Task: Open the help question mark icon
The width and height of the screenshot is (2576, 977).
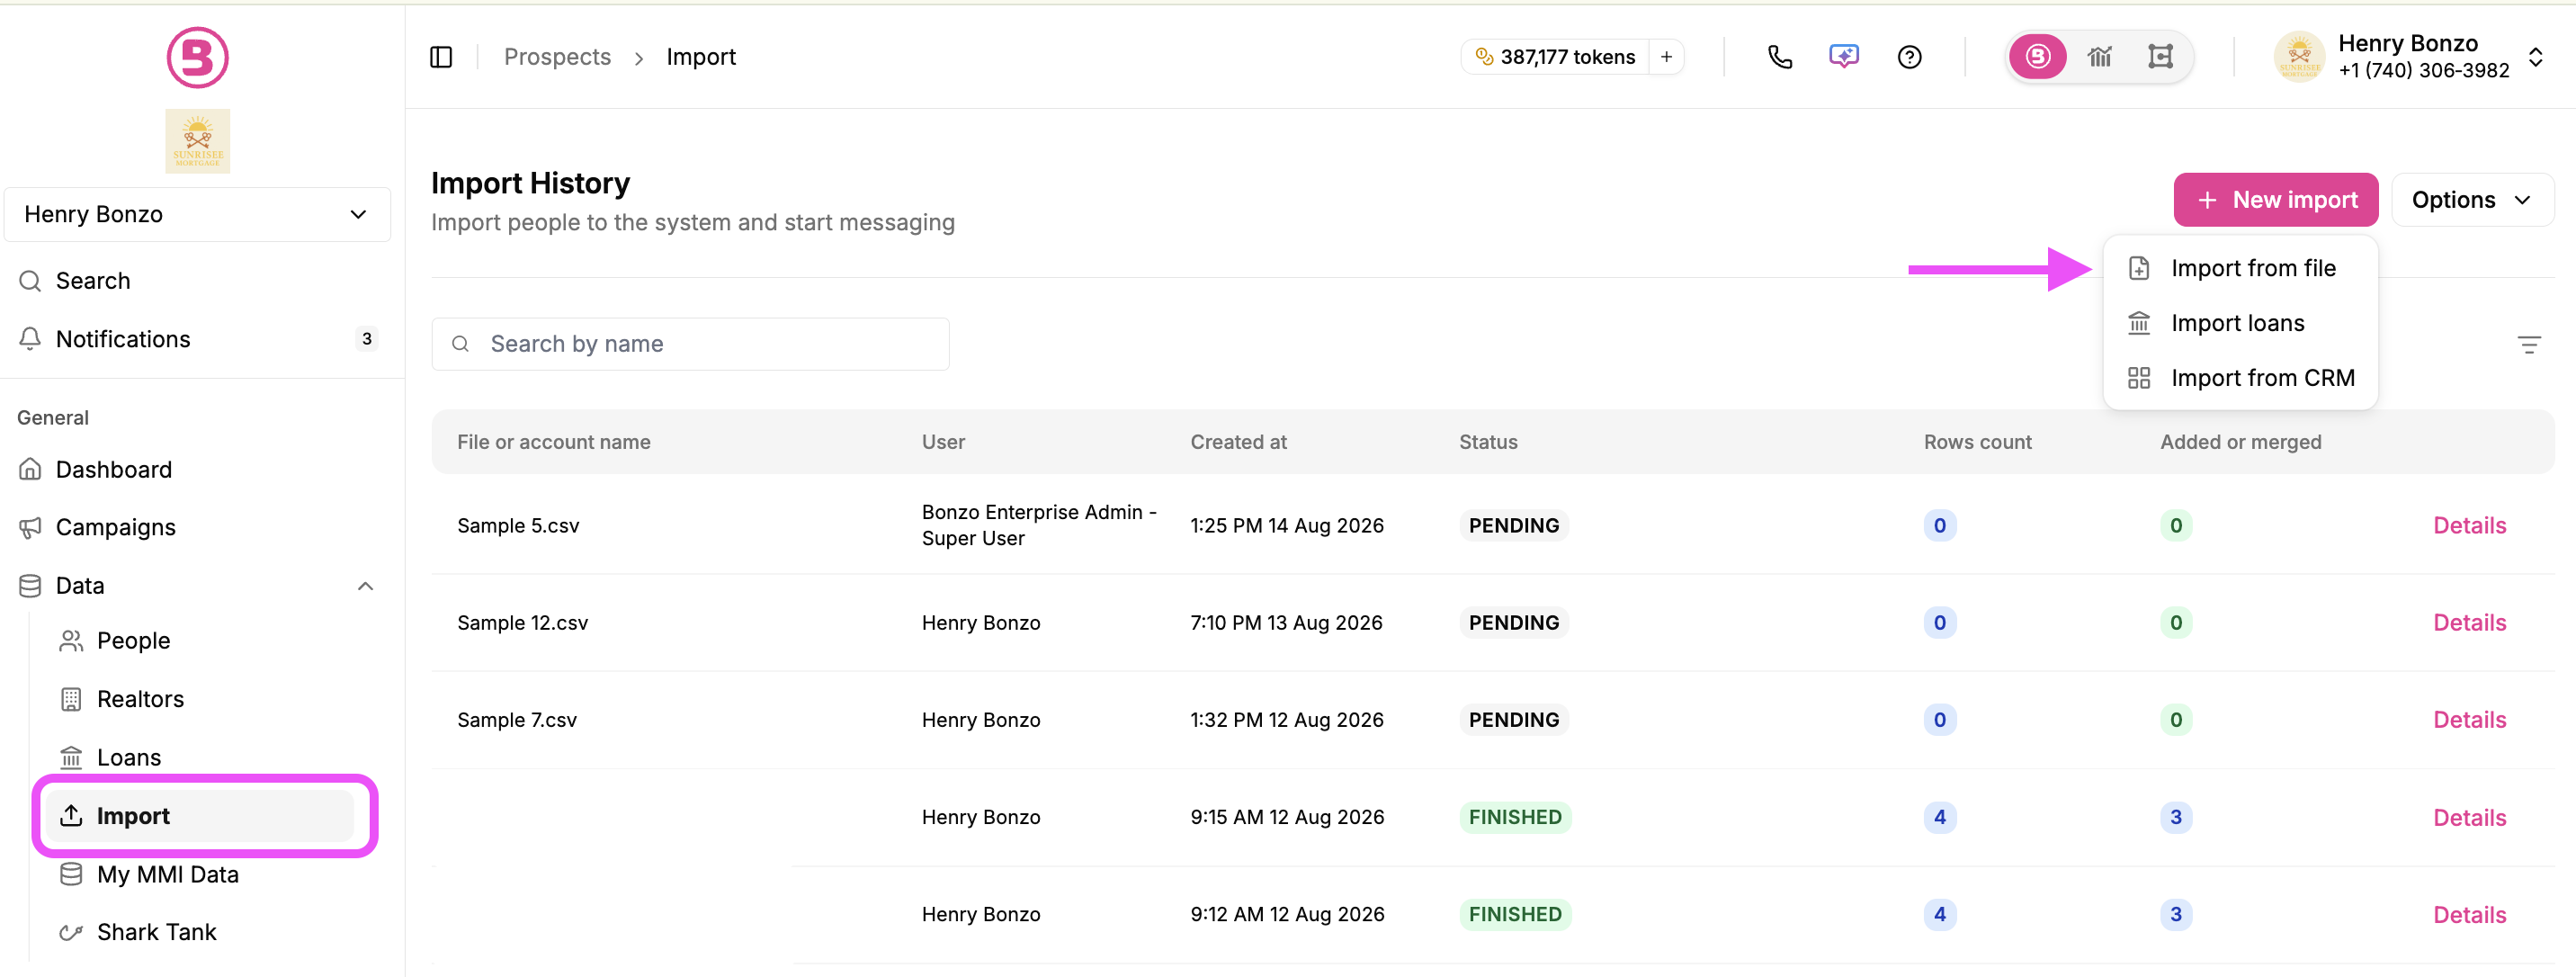Action: click(1909, 57)
